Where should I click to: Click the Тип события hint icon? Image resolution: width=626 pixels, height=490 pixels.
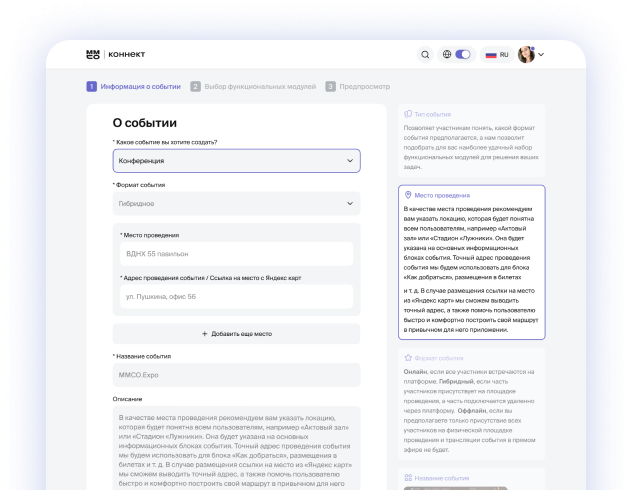[408, 114]
